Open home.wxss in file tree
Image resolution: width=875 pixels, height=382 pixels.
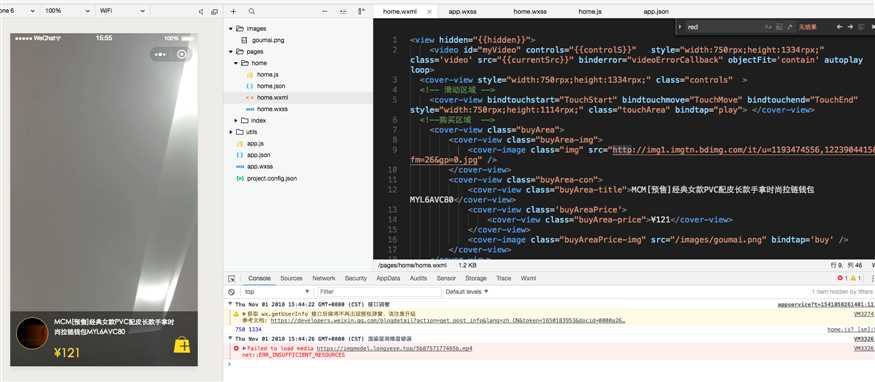pos(272,109)
